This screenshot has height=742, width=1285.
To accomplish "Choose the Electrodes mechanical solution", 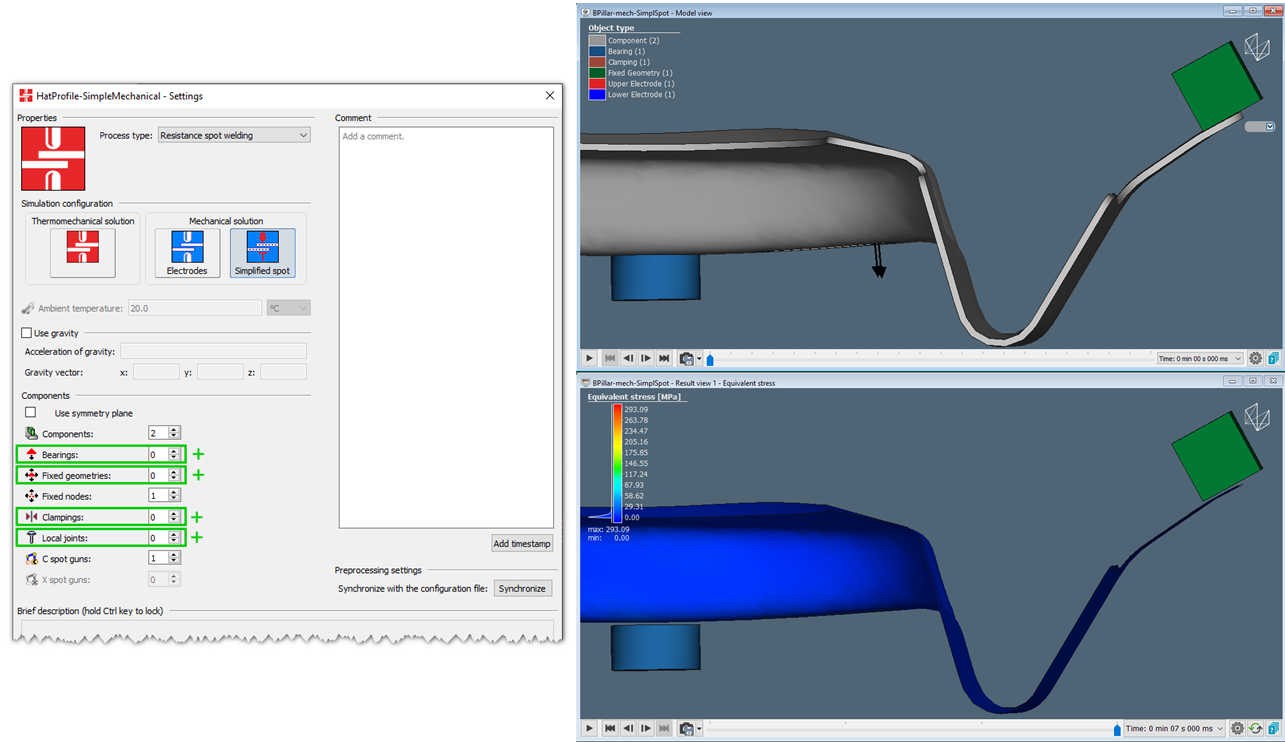I will point(186,247).
